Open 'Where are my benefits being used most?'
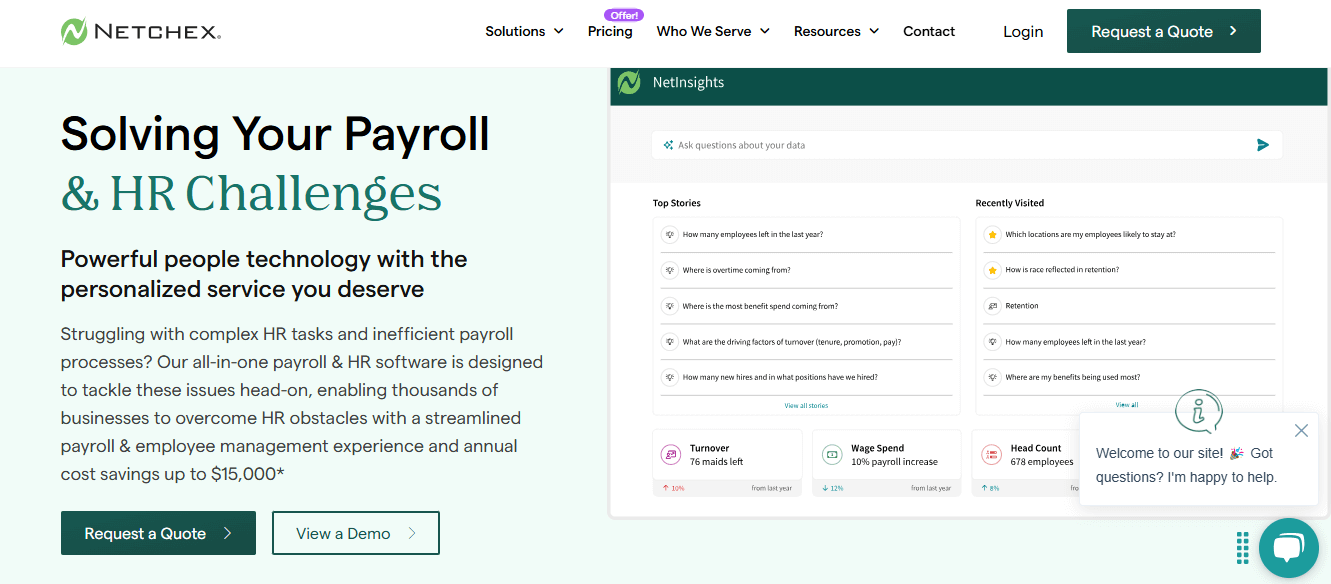Screen dimensions: 1331x584 (x=1073, y=378)
